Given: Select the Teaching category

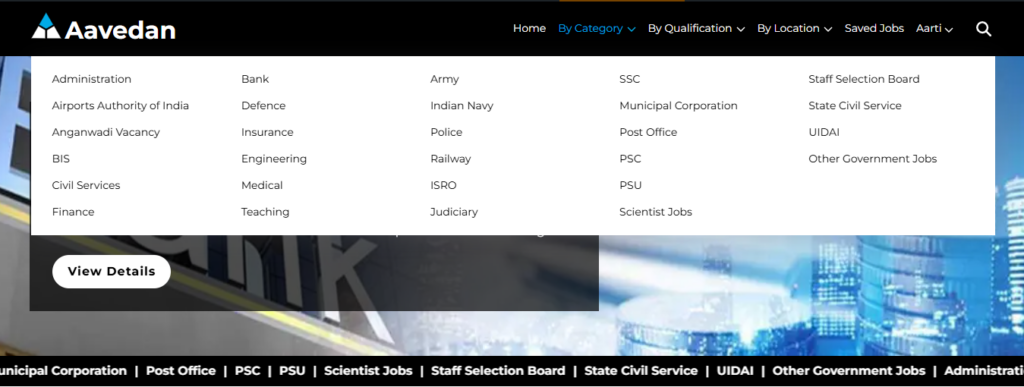Looking at the screenshot, I should click(265, 212).
